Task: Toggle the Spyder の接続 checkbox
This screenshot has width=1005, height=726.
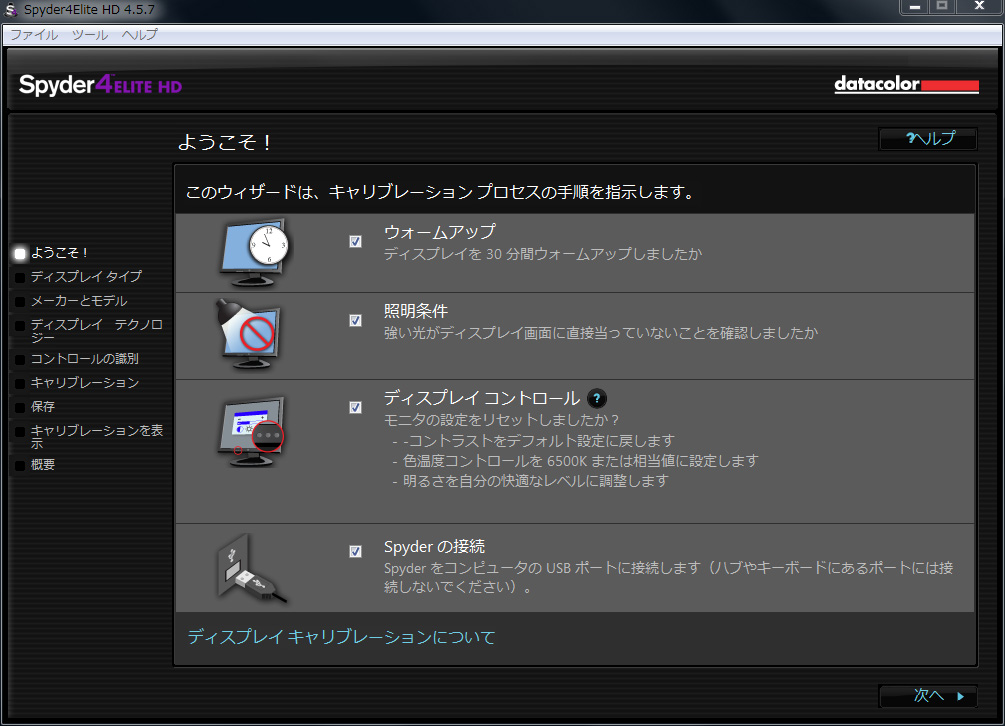Action: [x=356, y=551]
